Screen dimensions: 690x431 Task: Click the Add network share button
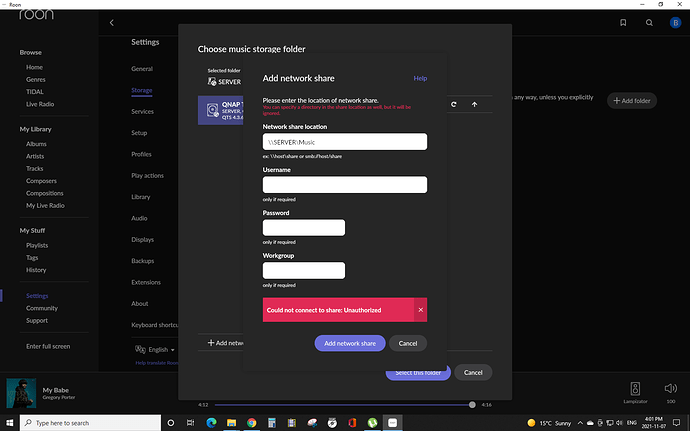350,343
